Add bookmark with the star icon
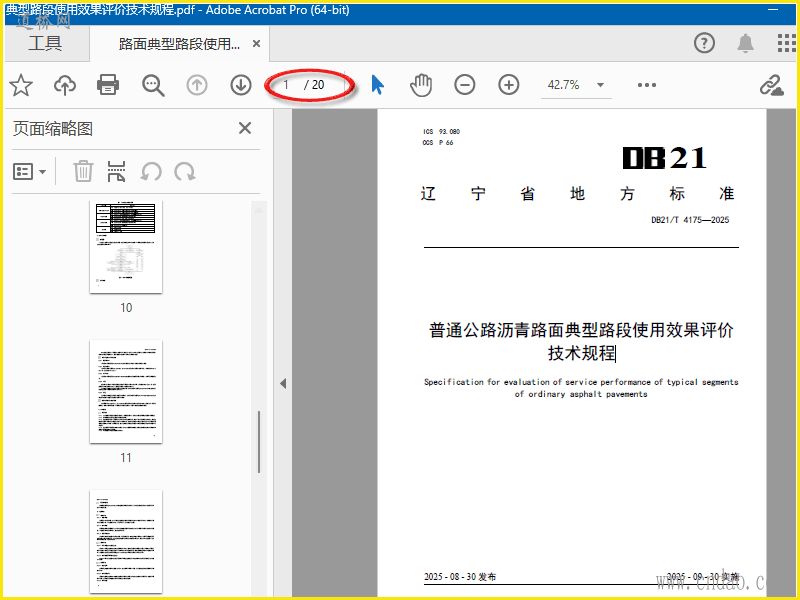800x600 pixels. tap(21, 85)
